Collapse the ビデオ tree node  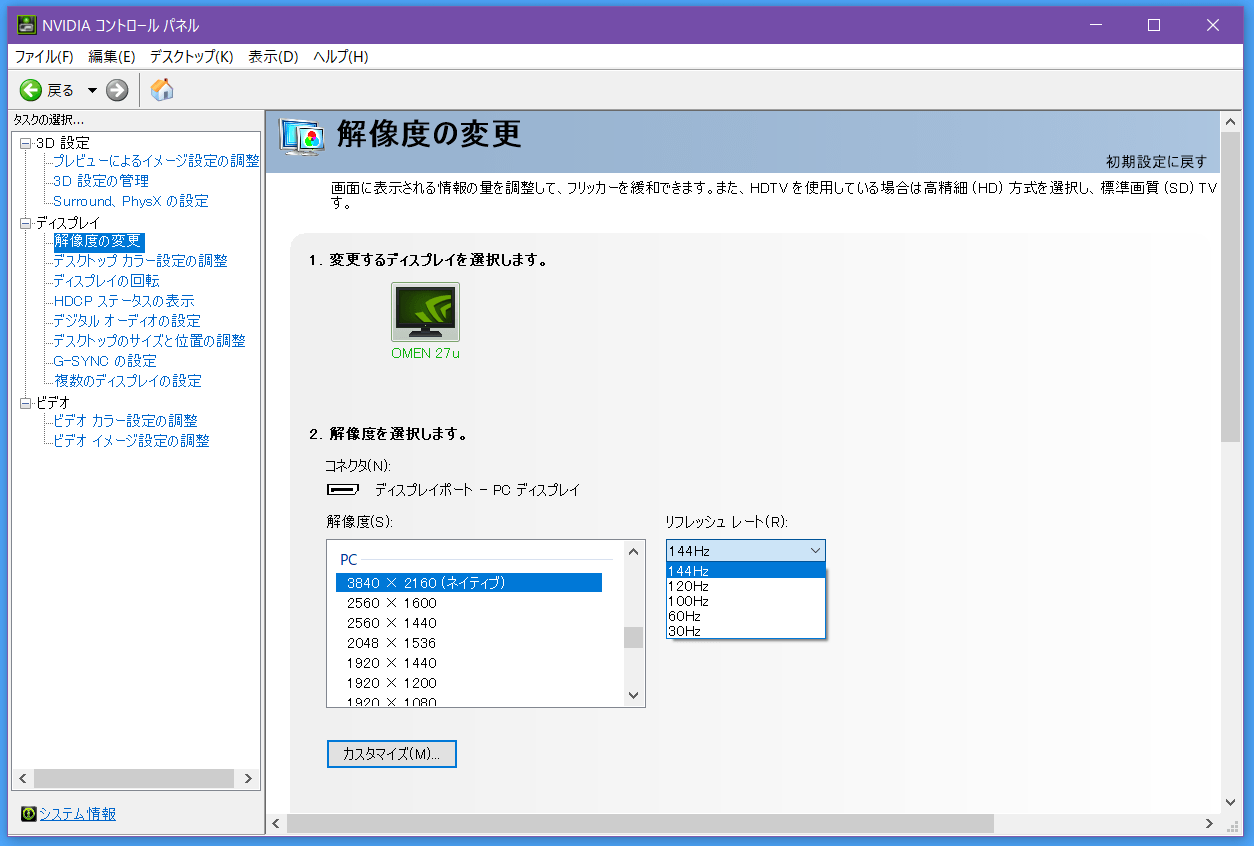point(26,403)
